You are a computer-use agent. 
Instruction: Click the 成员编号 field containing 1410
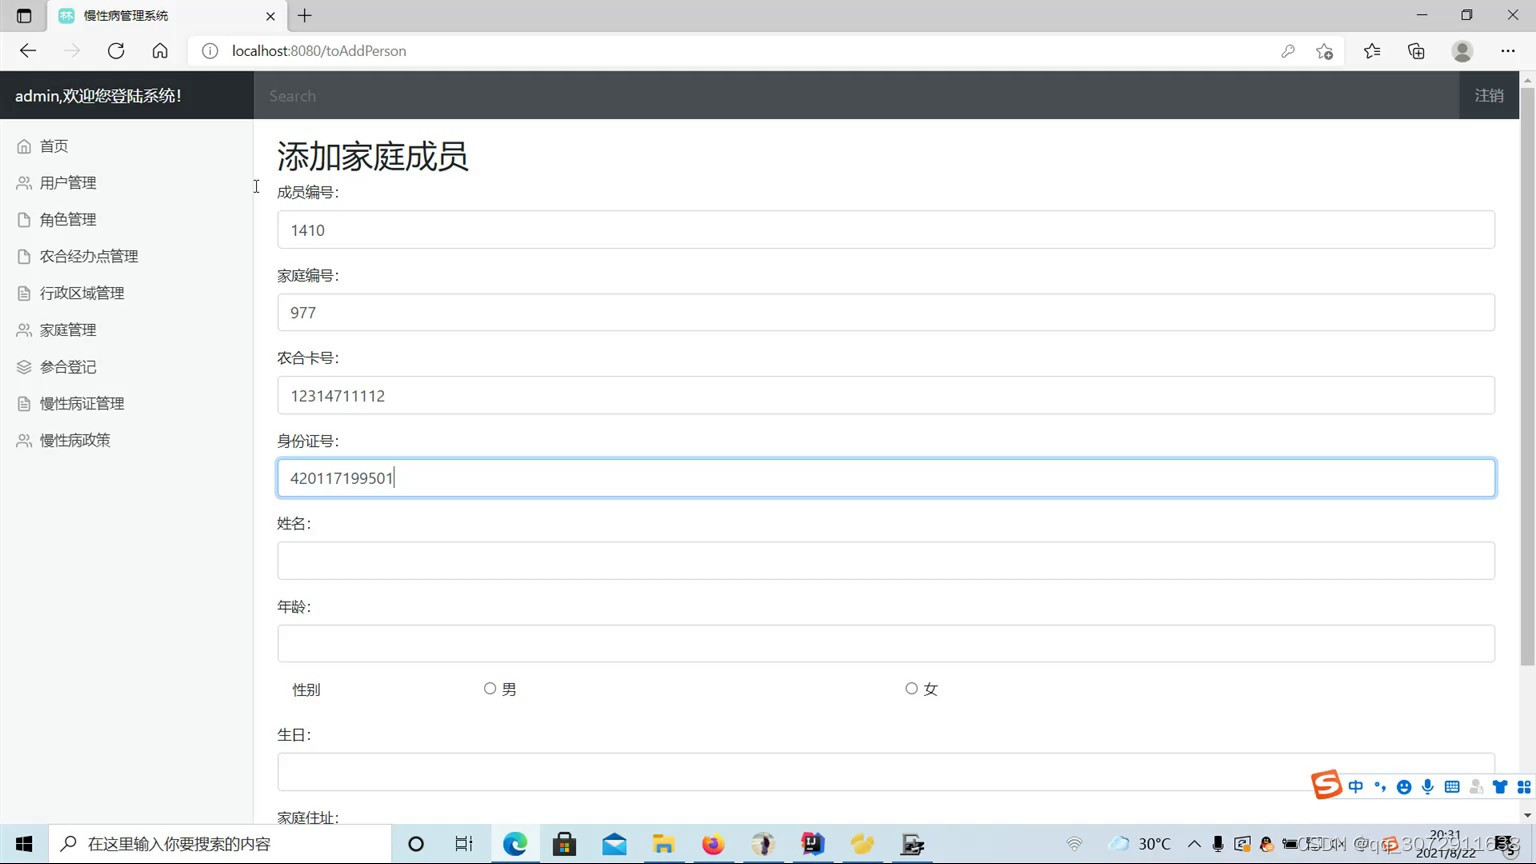(x=886, y=230)
